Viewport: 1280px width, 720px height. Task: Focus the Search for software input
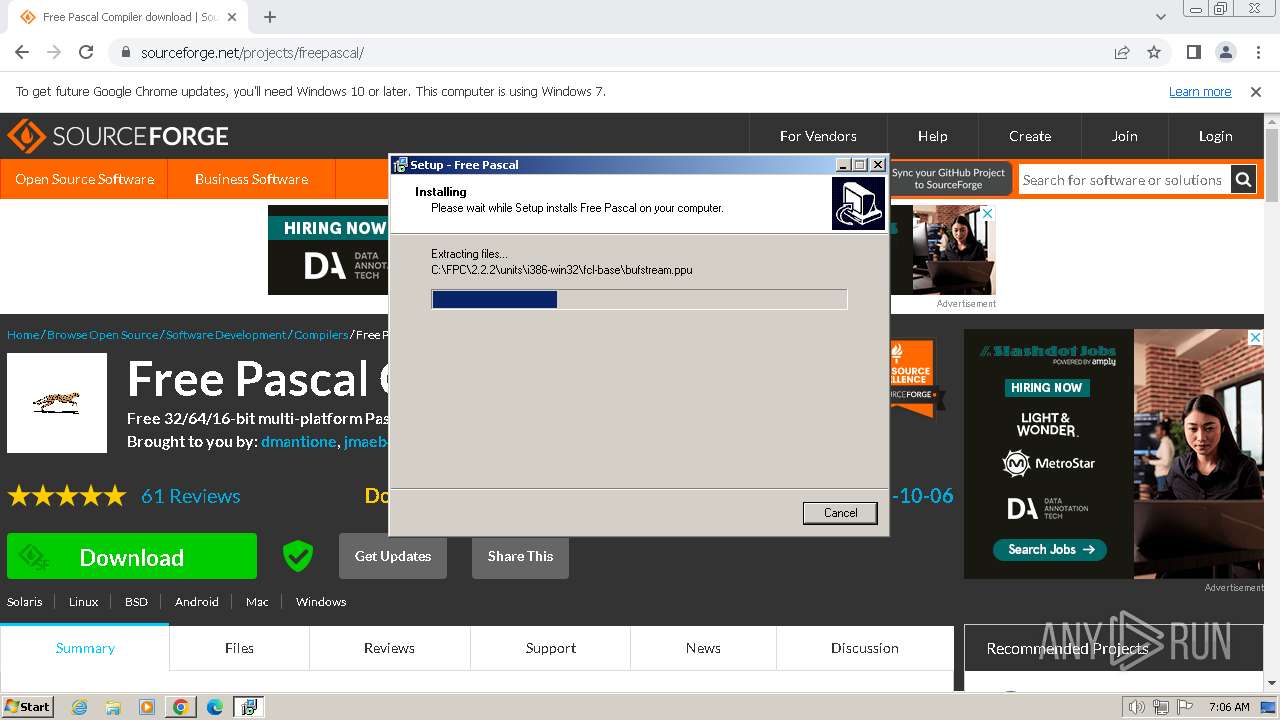[1123, 180]
